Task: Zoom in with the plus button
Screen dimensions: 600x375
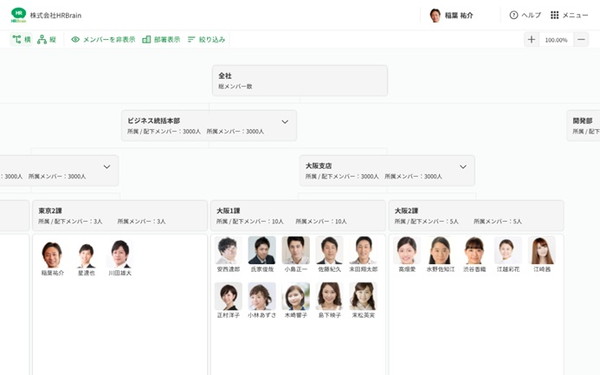Action: (x=531, y=39)
